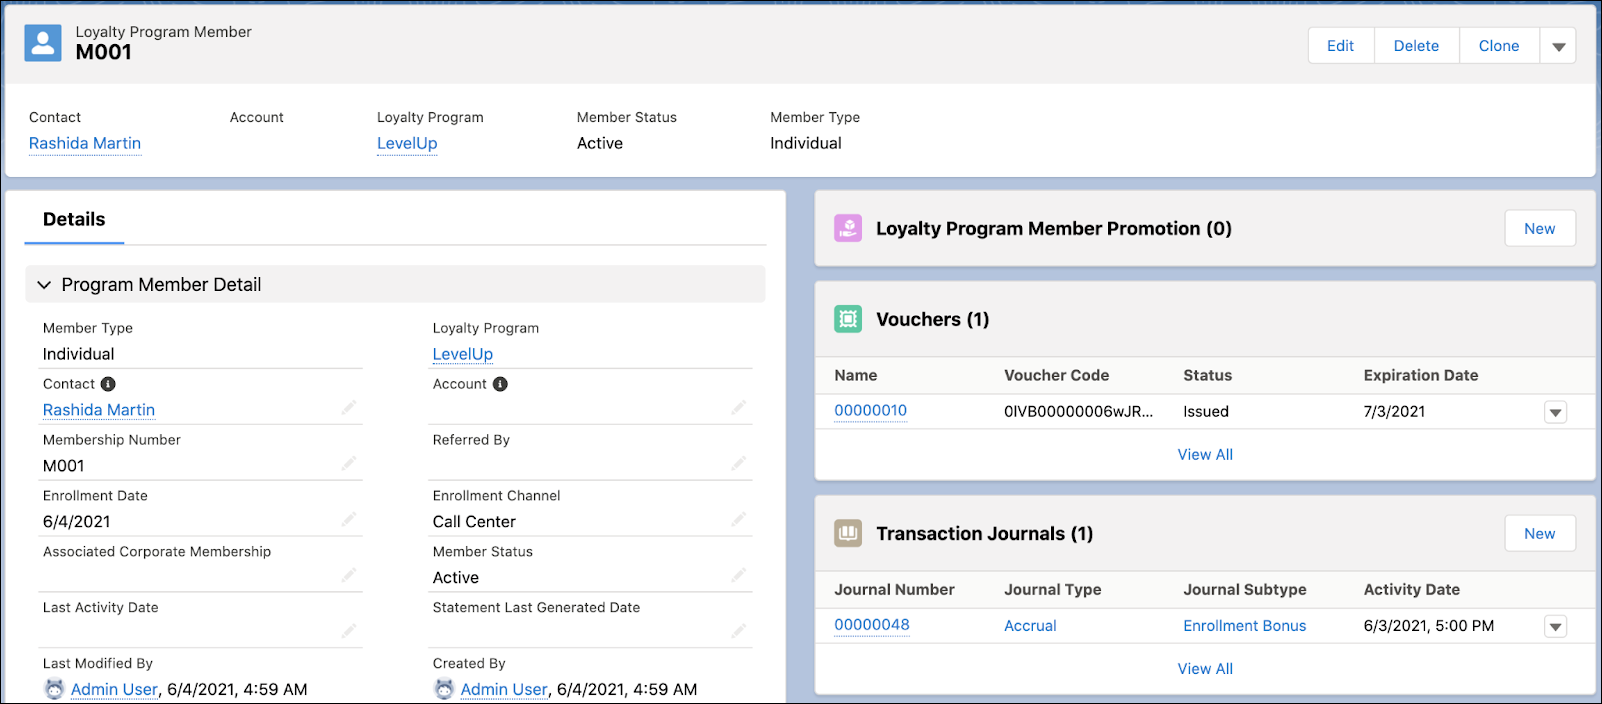
Task: Collapse the Program Member Detail section
Action: tap(44, 285)
